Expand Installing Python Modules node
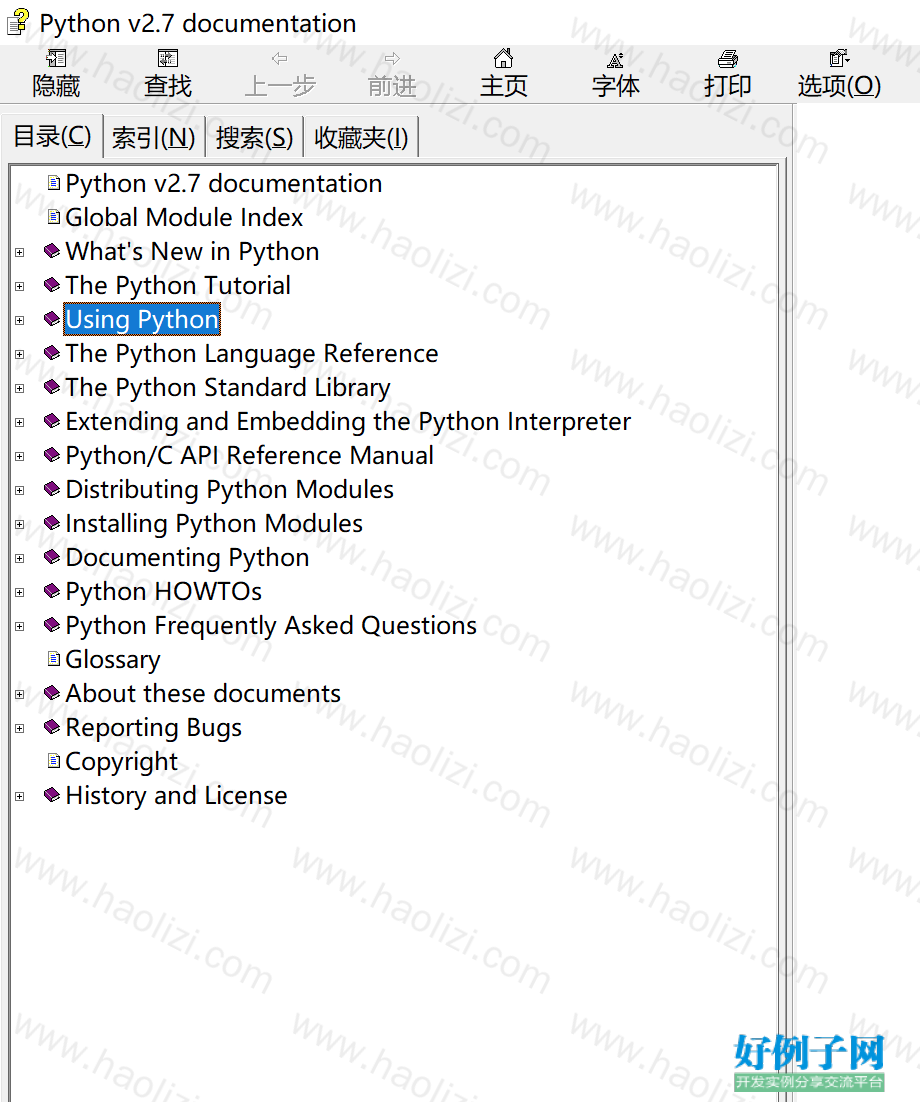The width and height of the screenshot is (920, 1102). point(20,524)
